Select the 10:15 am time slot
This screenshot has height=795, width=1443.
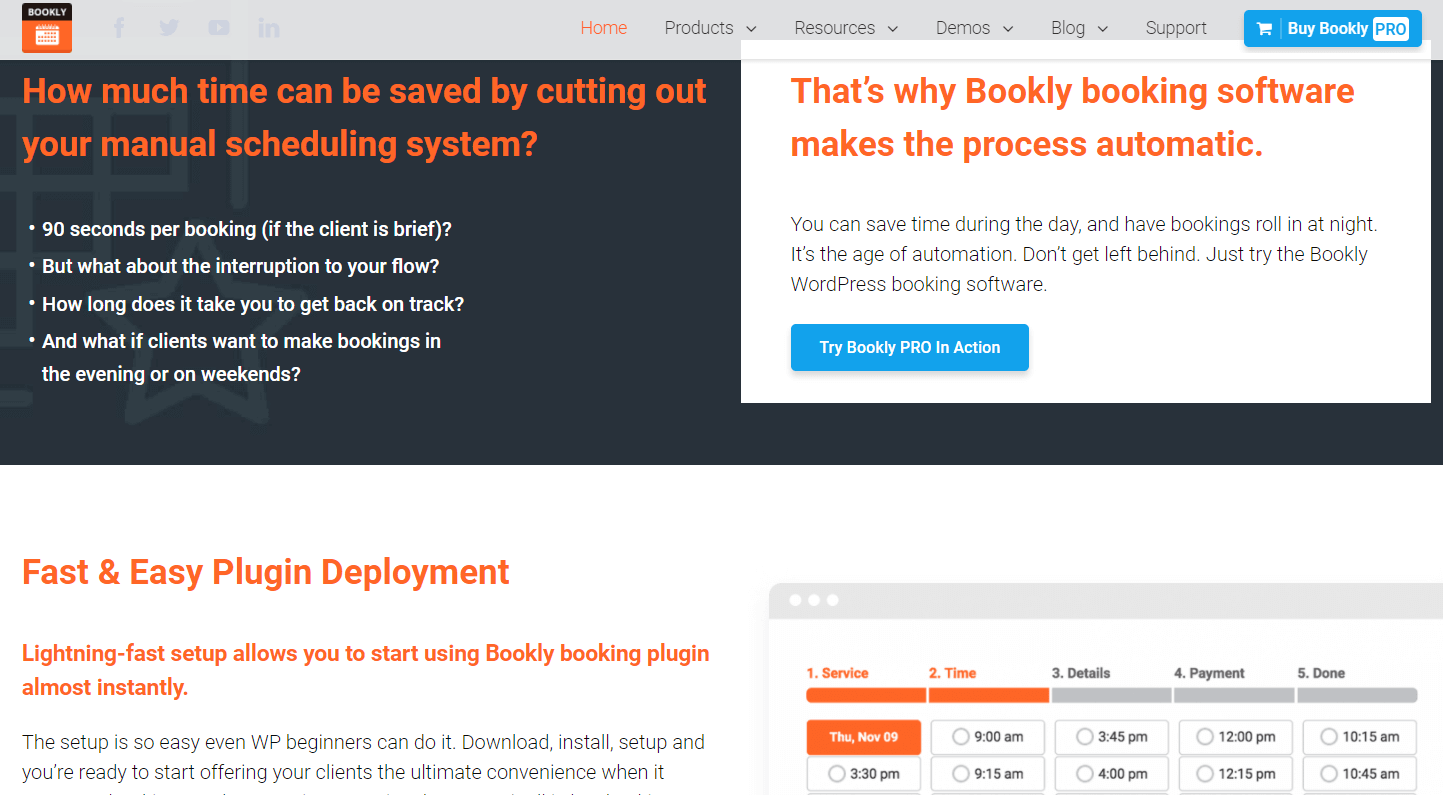point(1359,737)
